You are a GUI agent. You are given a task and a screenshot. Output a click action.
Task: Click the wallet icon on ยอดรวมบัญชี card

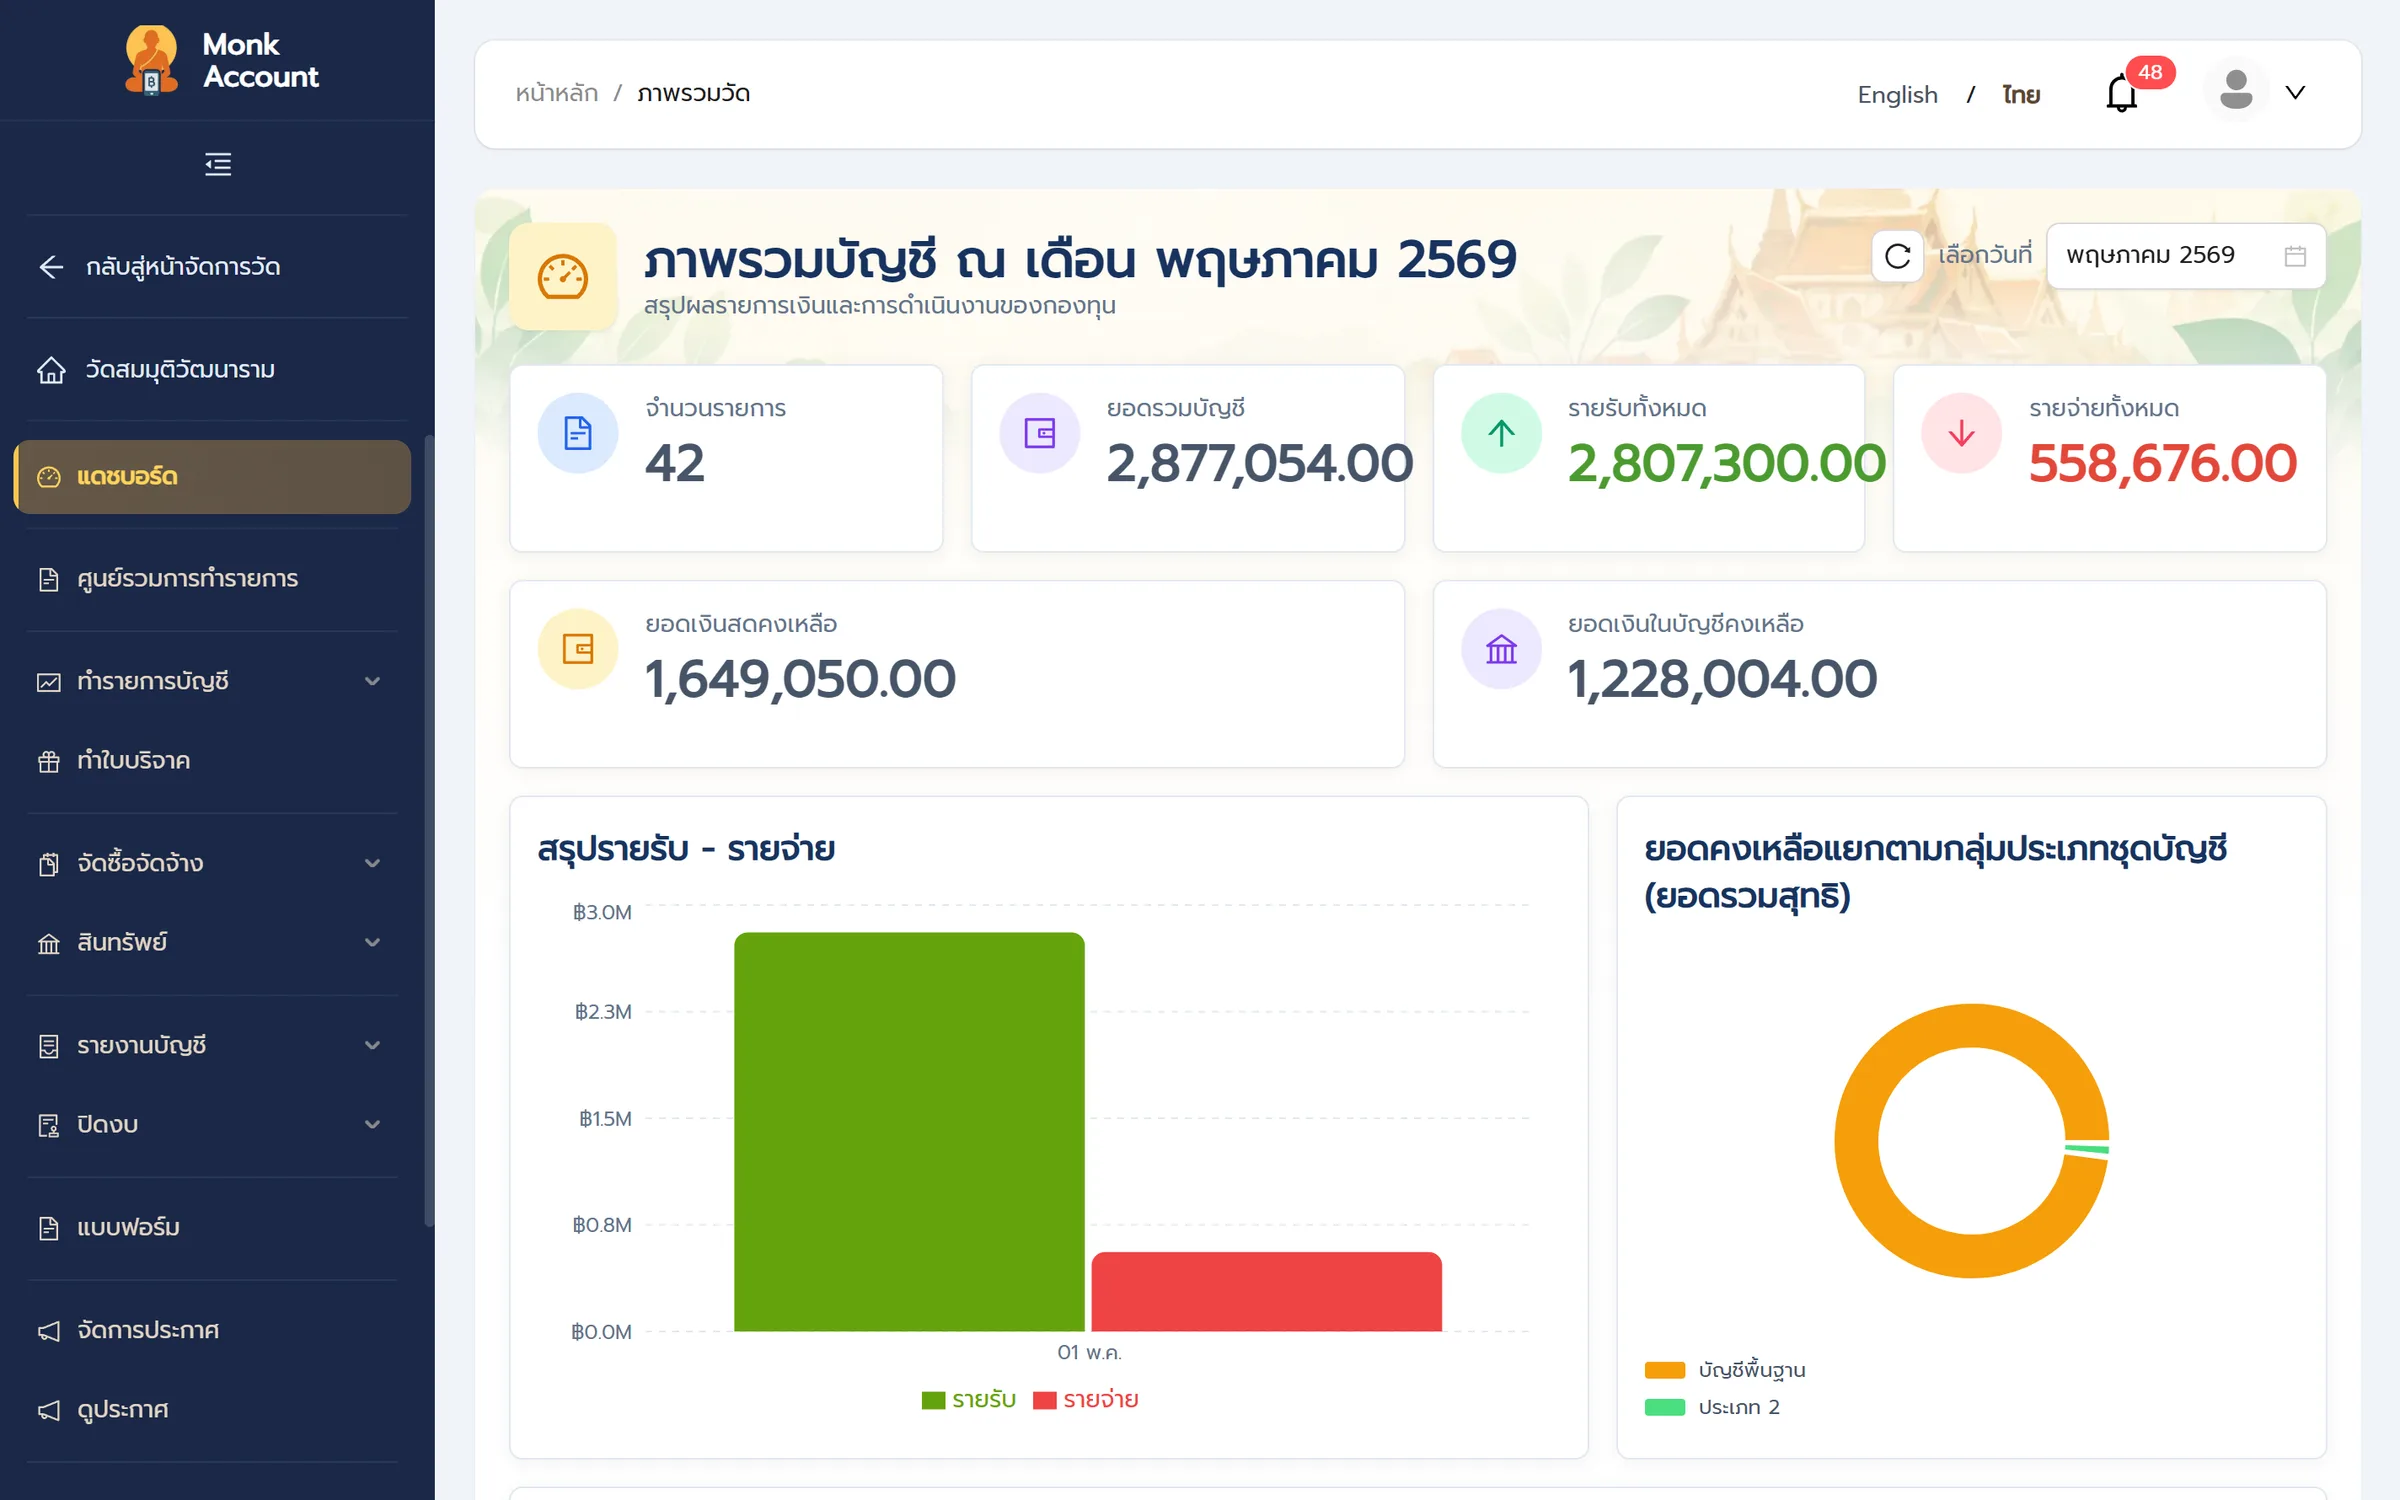1040,433
